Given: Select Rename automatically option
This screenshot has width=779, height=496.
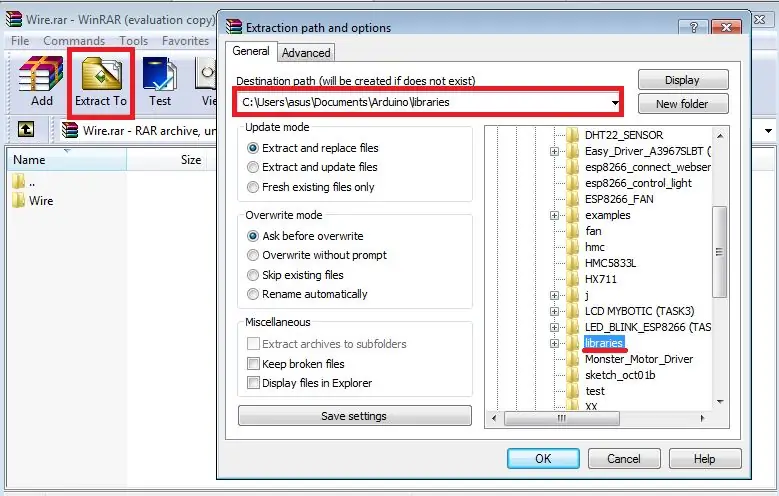Looking at the screenshot, I should [307, 294].
